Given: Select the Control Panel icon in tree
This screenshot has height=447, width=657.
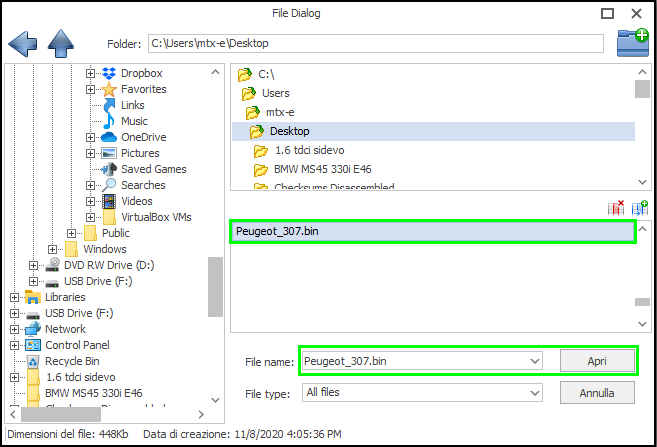Looking at the screenshot, I should [x=32, y=345].
